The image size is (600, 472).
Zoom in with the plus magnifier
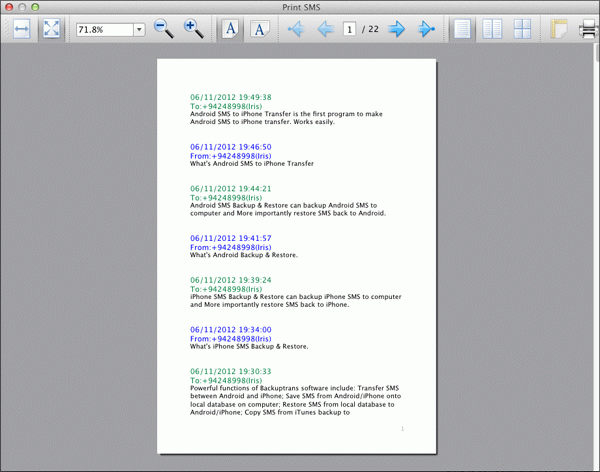pos(194,29)
